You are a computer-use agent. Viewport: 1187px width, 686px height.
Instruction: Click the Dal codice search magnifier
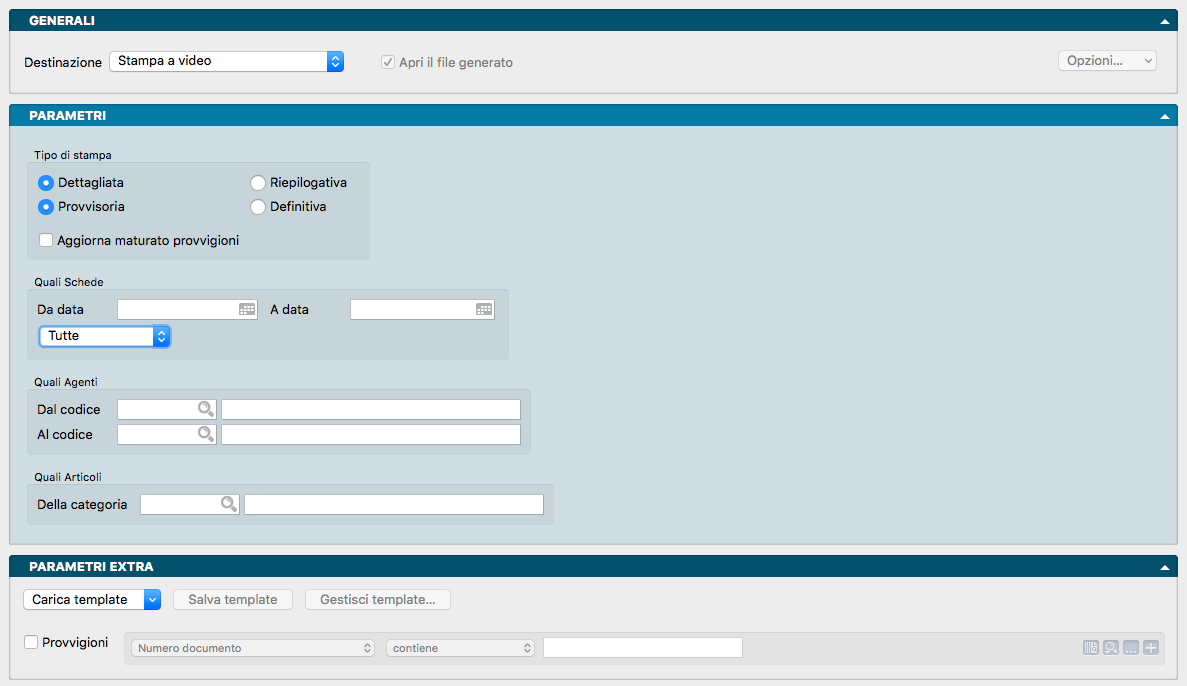tap(206, 409)
